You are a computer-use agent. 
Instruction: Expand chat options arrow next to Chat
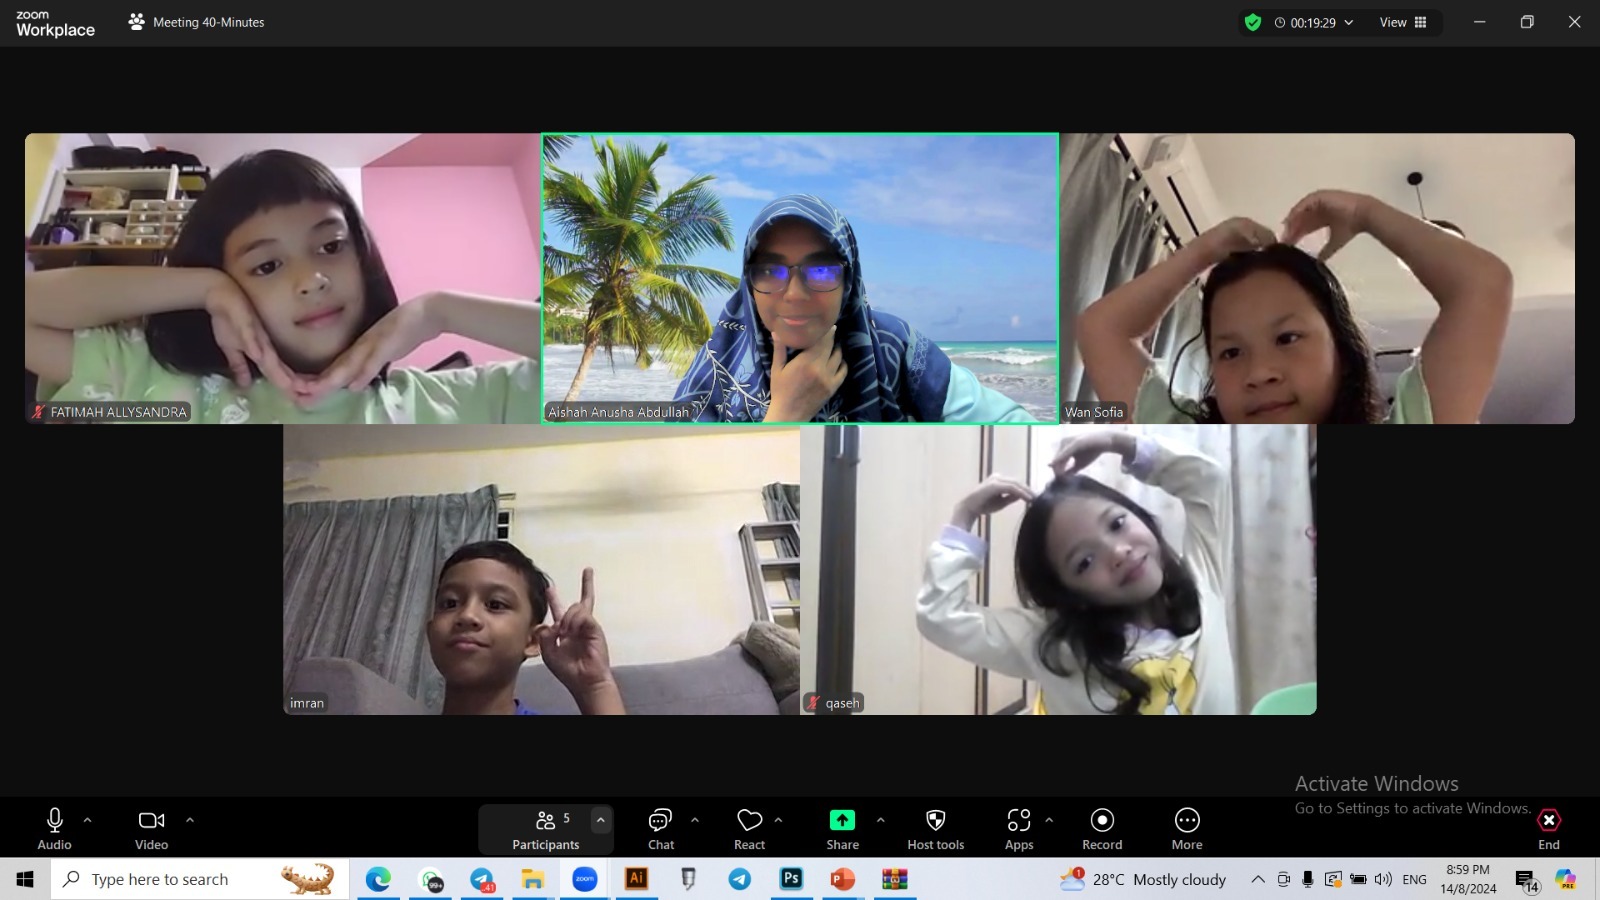coord(695,820)
